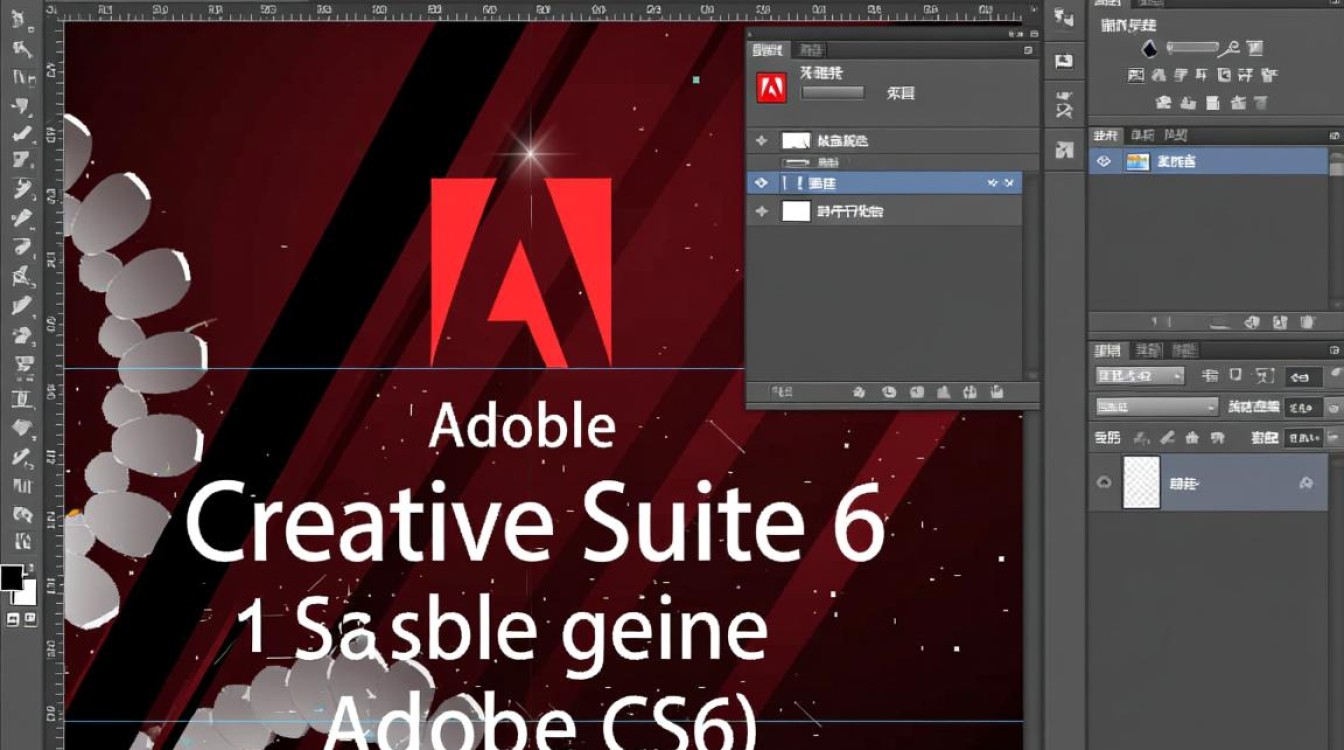Click the foreground color swatch in the toolbar
1344x750 pixels.
(x=13, y=580)
